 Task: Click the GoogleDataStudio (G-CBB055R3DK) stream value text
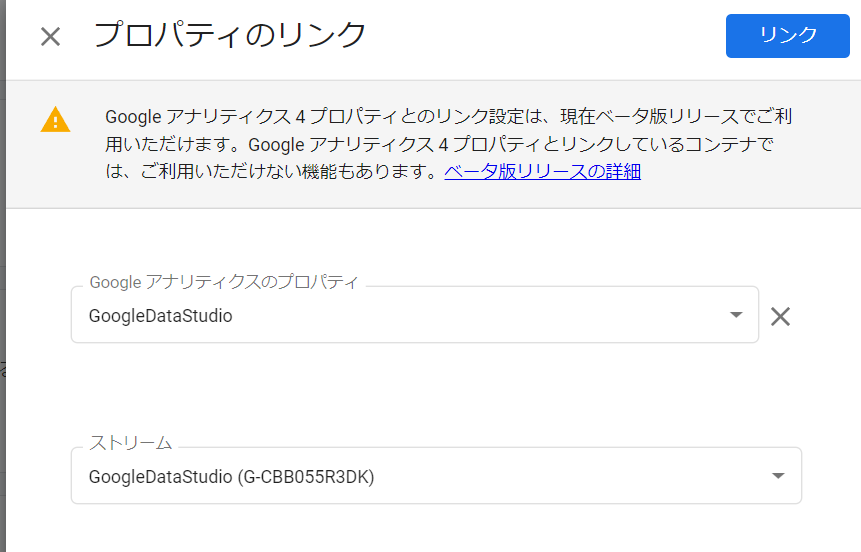[x=231, y=477]
